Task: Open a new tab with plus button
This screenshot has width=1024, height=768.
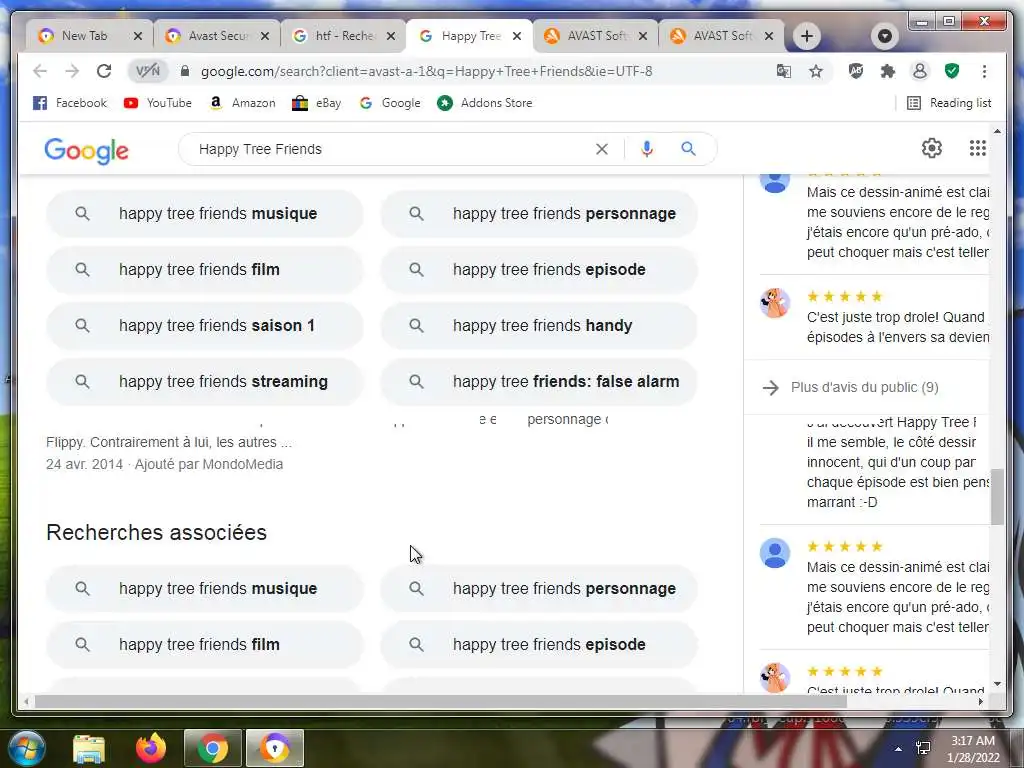Action: pyautogui.click(x=807, y=36)
